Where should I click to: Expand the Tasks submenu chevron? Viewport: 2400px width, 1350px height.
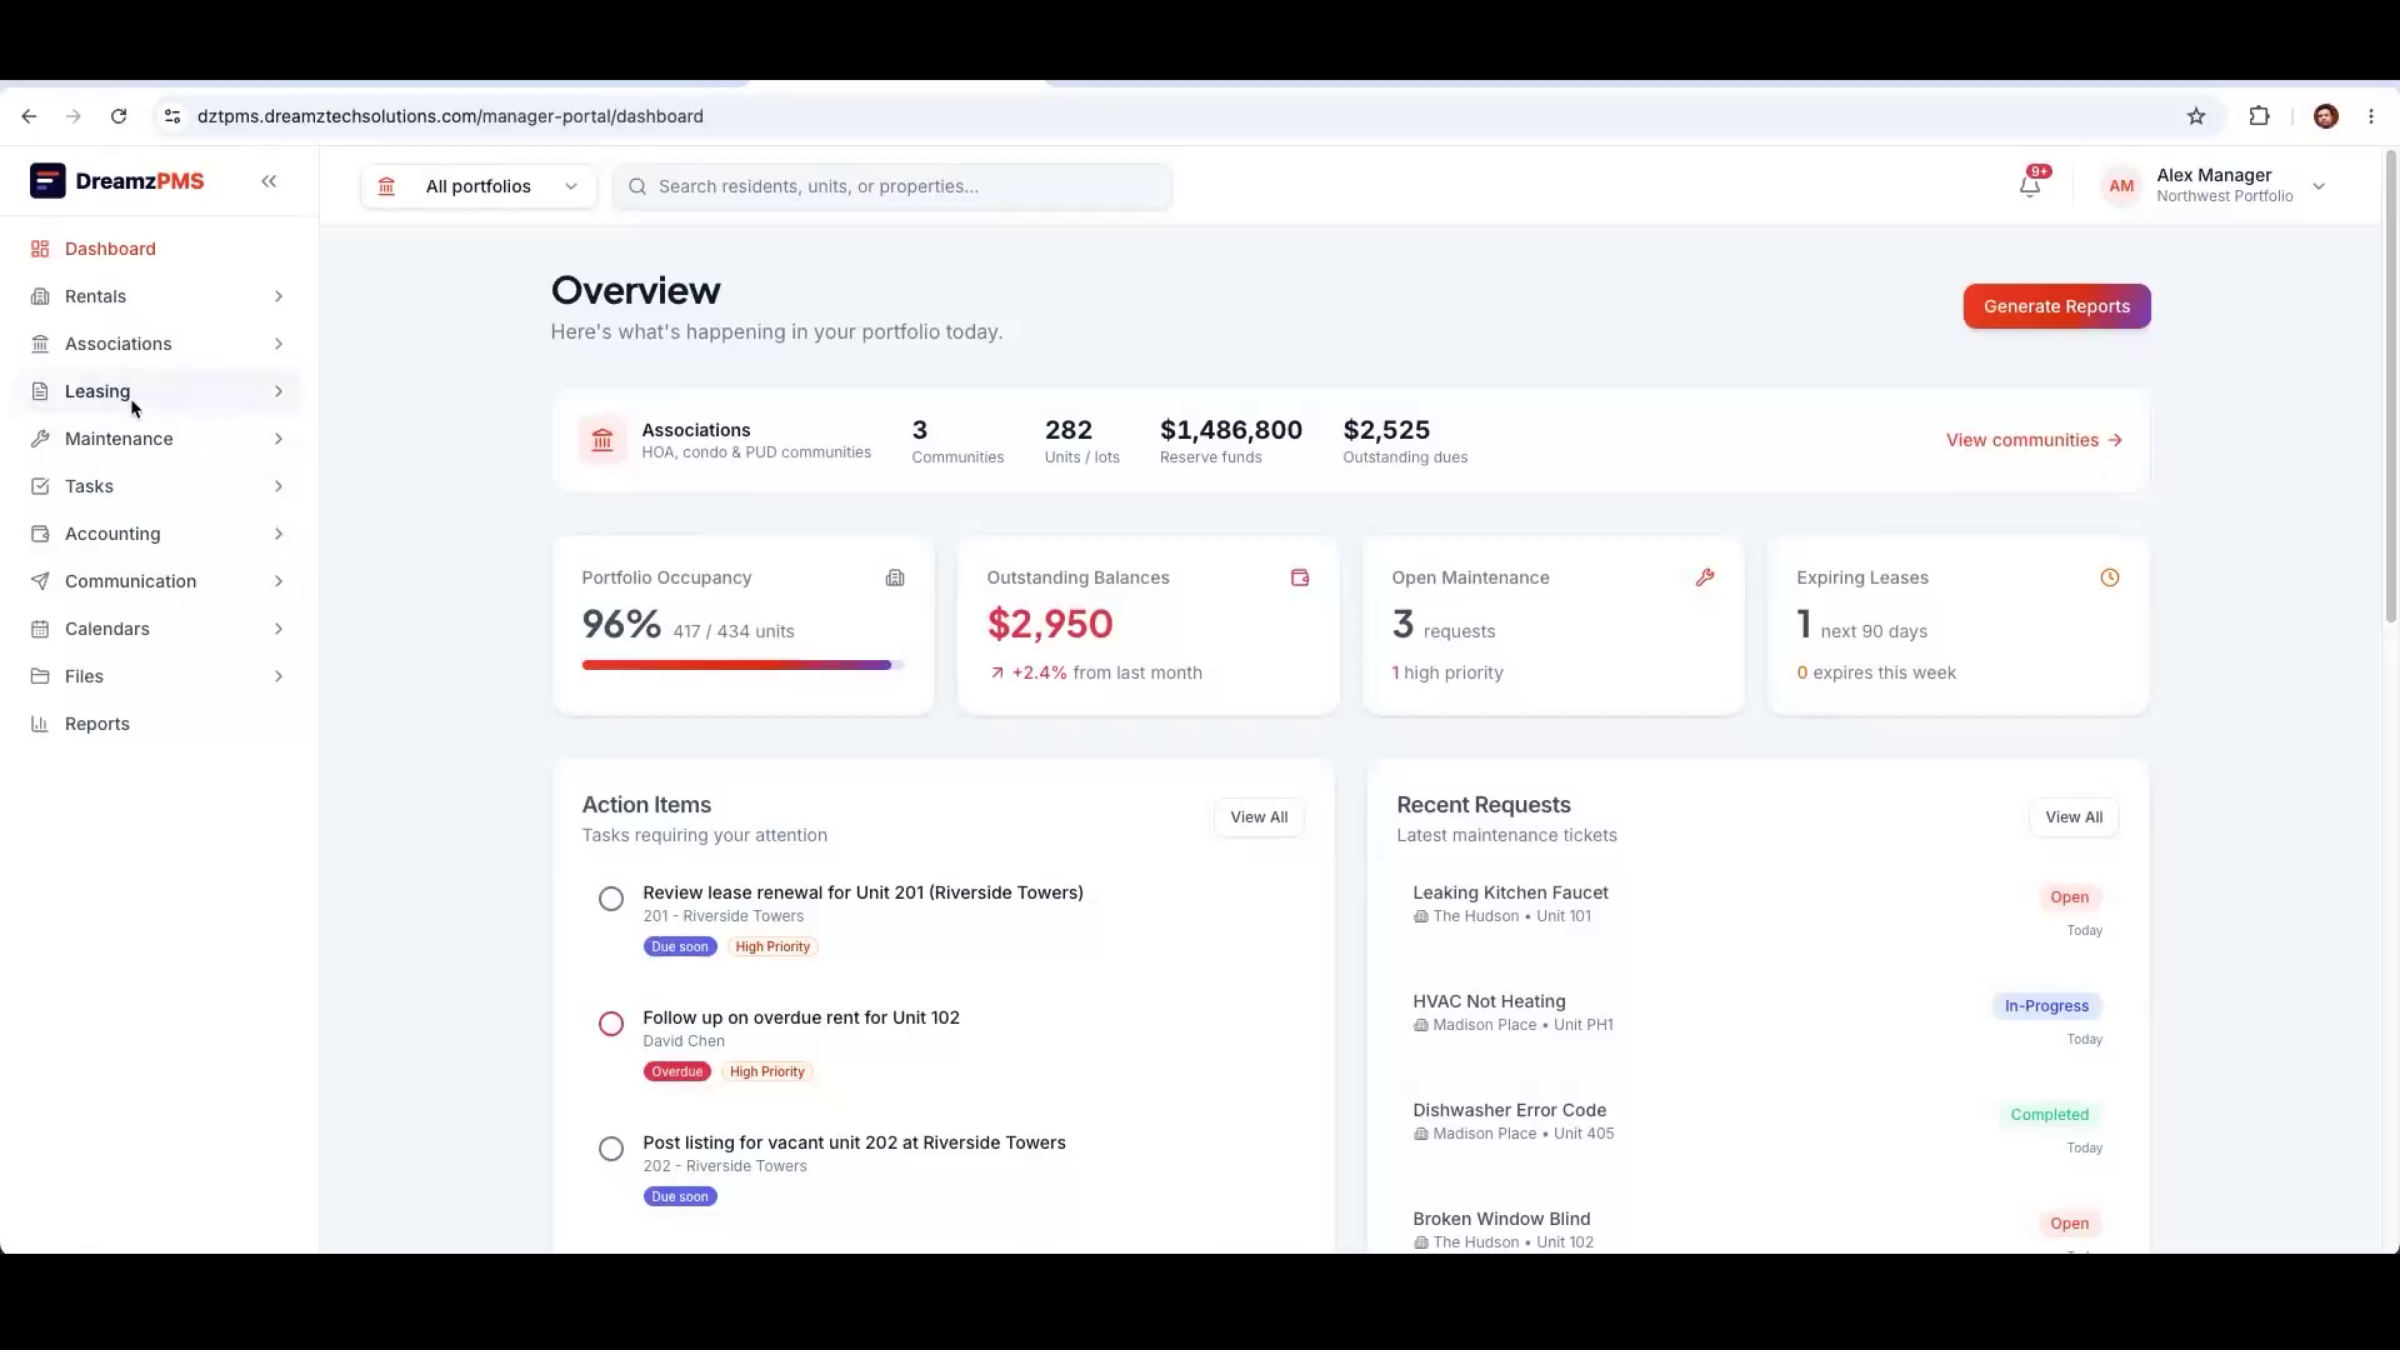[x=278, y=486]
